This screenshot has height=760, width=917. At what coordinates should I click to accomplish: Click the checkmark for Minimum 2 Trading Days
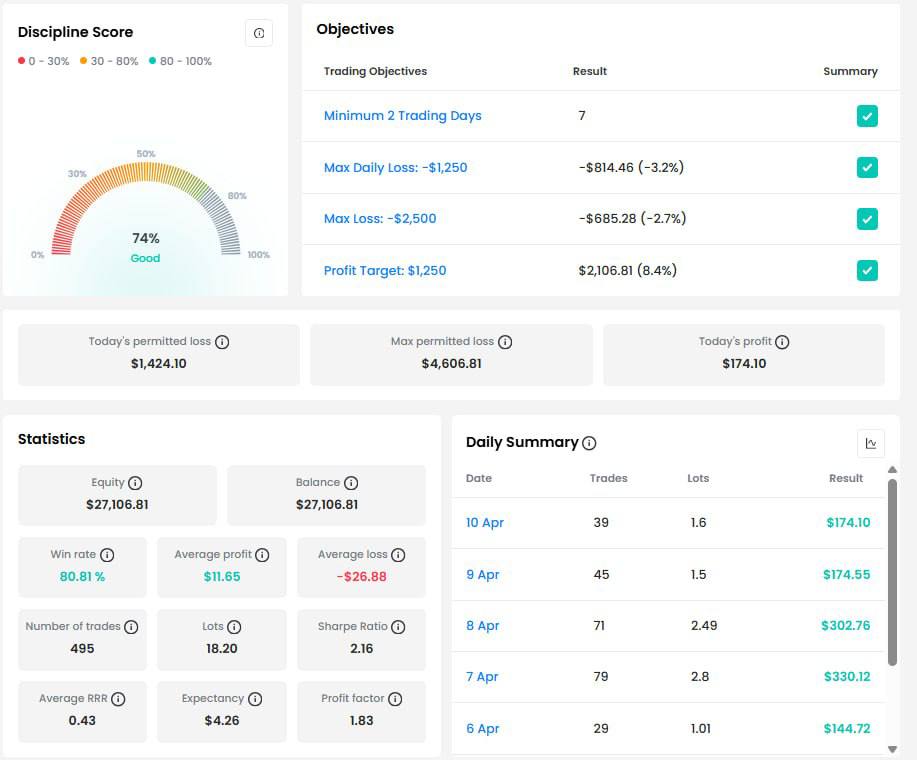click(867, 116)
